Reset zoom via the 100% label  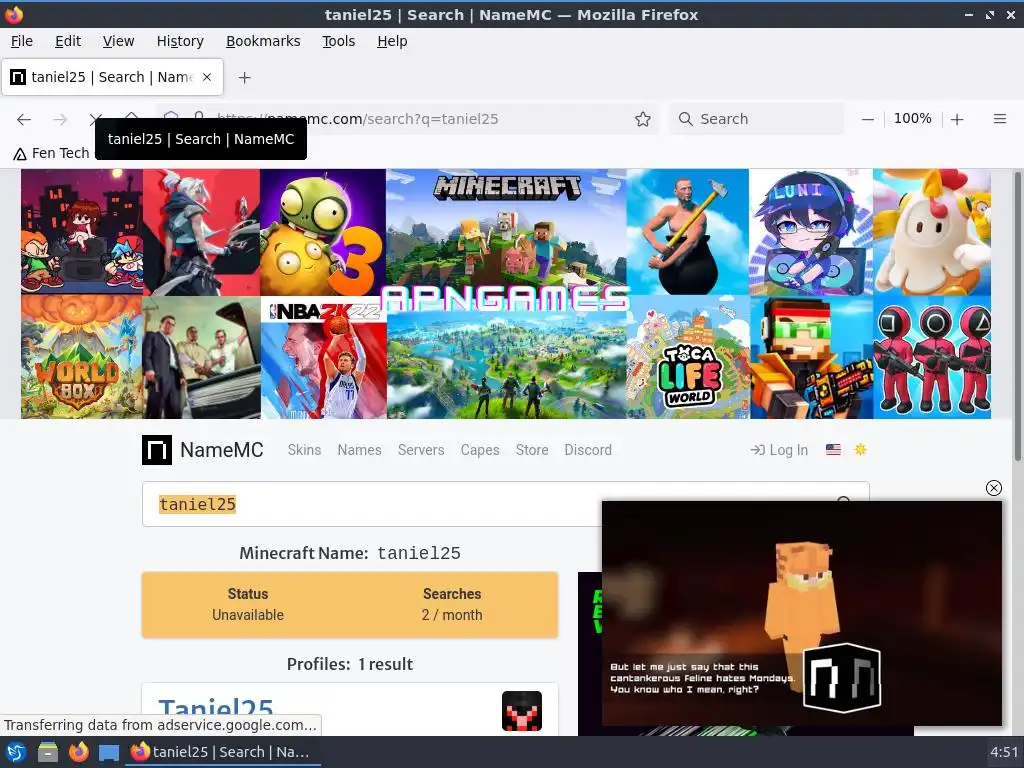[x=912, y=119]
